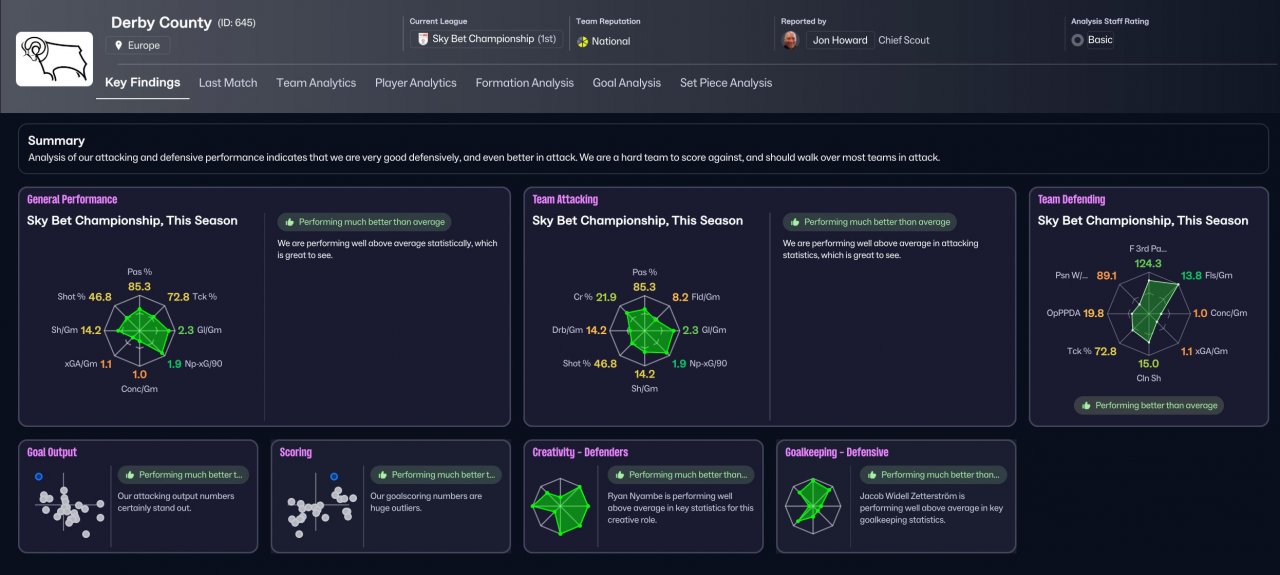The height and width of the screenshot is (575, 1280).
Task: Click the Cln Sh 15.0 value
Action: [1148, 363]
